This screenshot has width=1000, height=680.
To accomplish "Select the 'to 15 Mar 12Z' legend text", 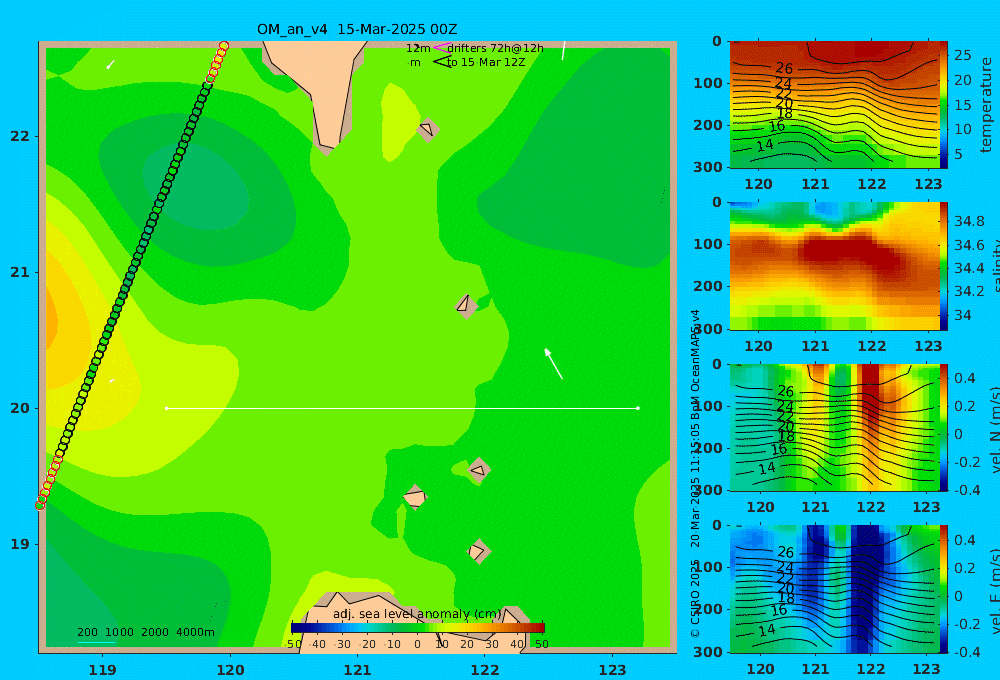I will click(x=486, y=62).
